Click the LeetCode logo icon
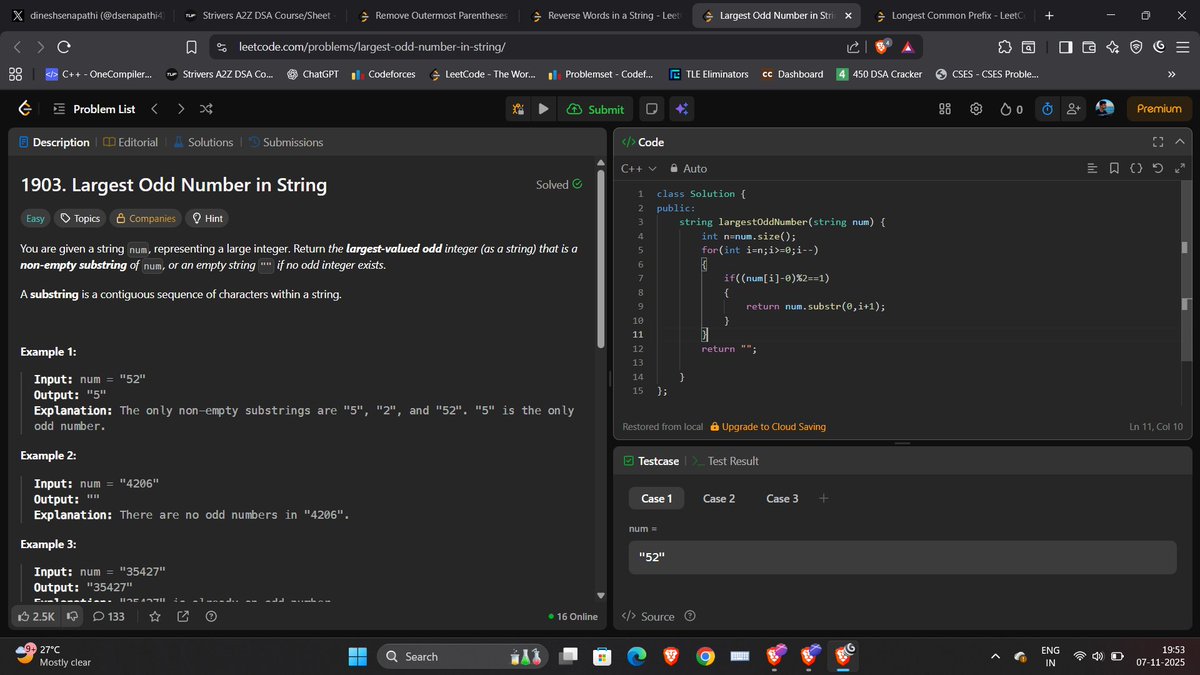This screenshot has width=1200, height=675. 24,109
